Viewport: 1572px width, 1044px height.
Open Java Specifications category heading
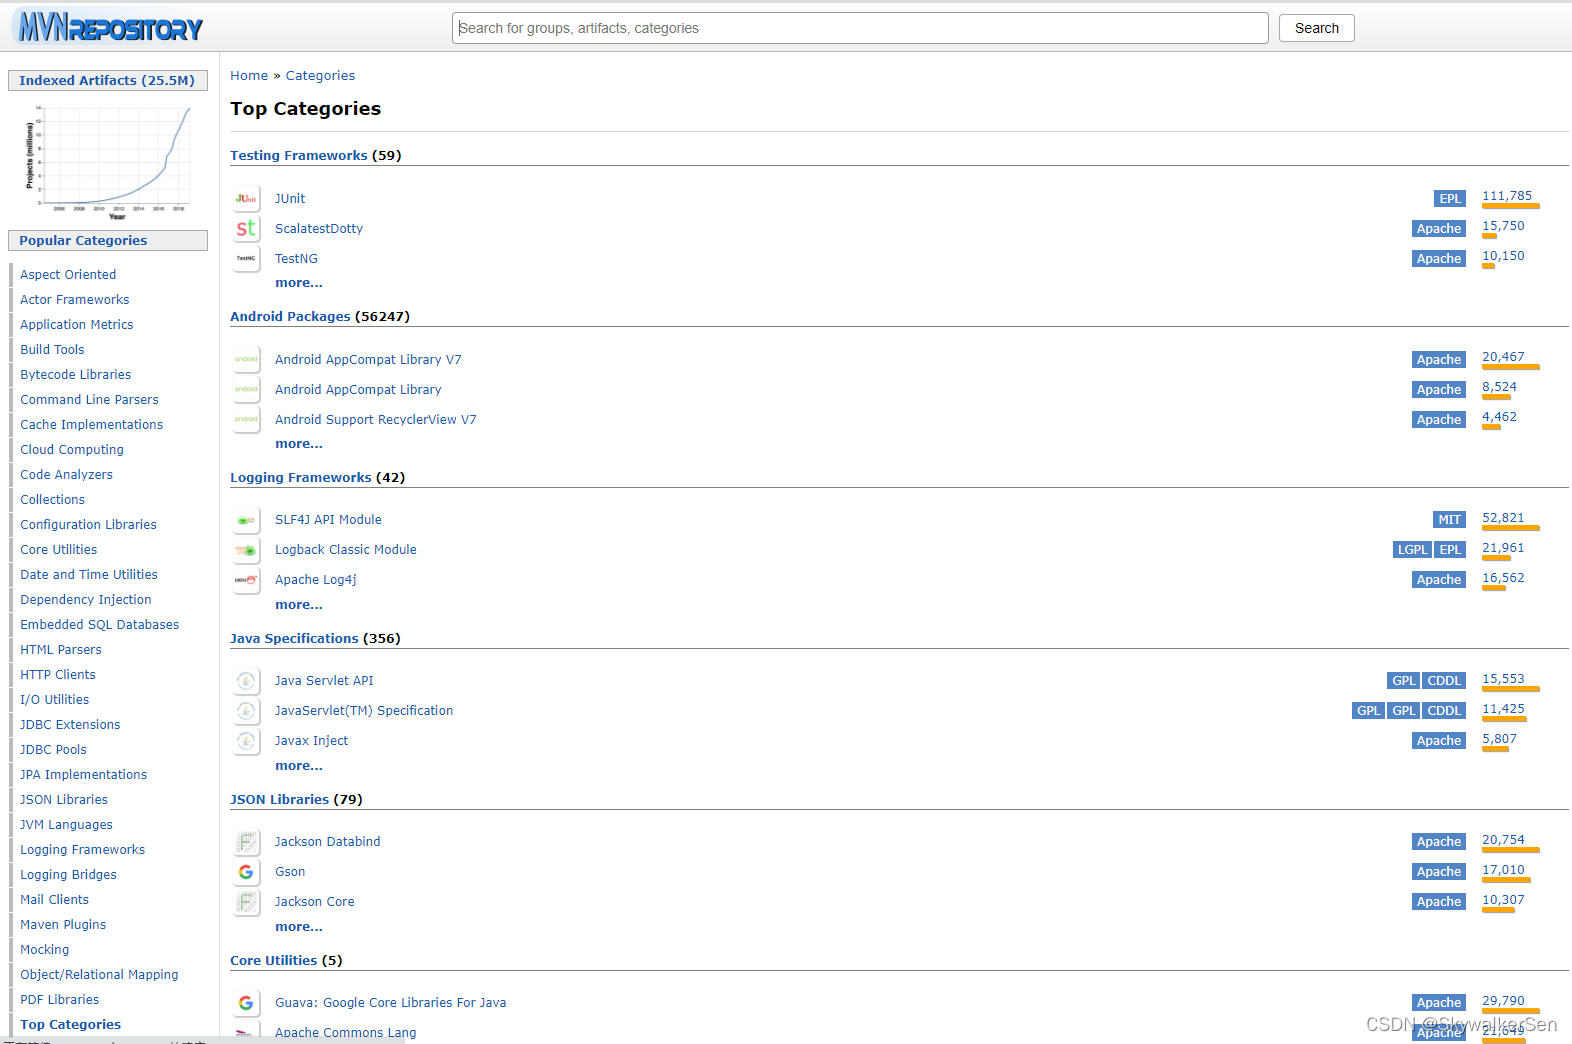pyautogui.click(x=294, y=639)
